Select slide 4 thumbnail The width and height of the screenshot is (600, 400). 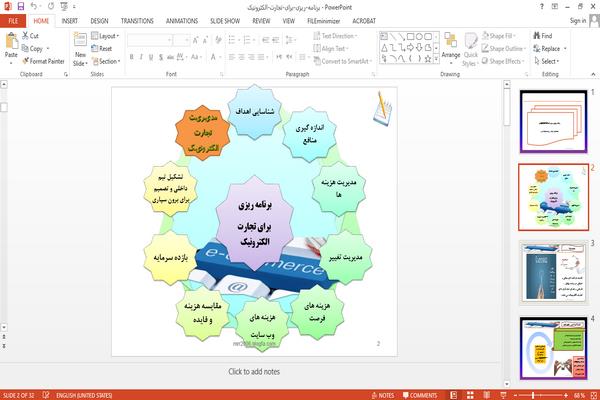coord(553,348)
